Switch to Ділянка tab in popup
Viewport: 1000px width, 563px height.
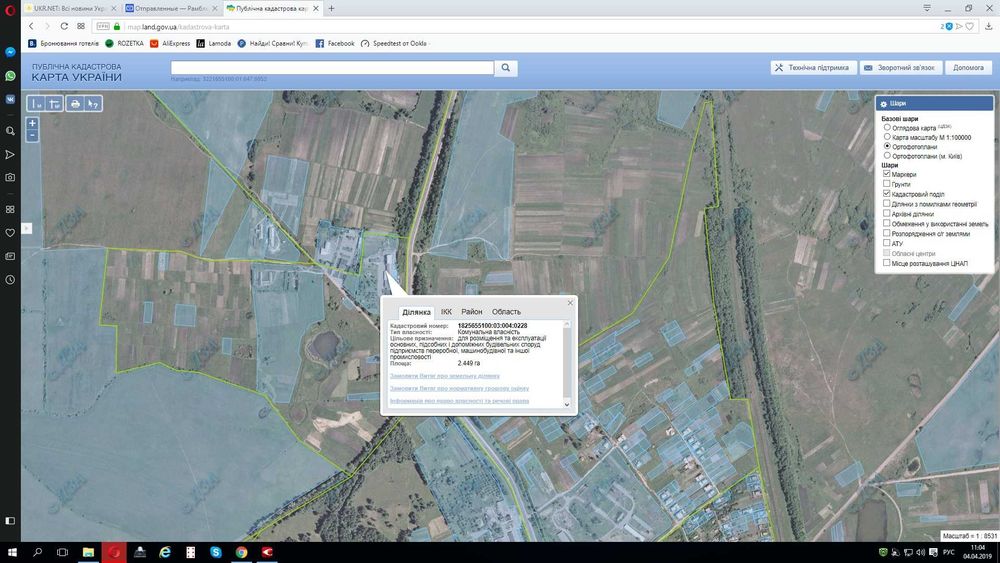point(416,312)
